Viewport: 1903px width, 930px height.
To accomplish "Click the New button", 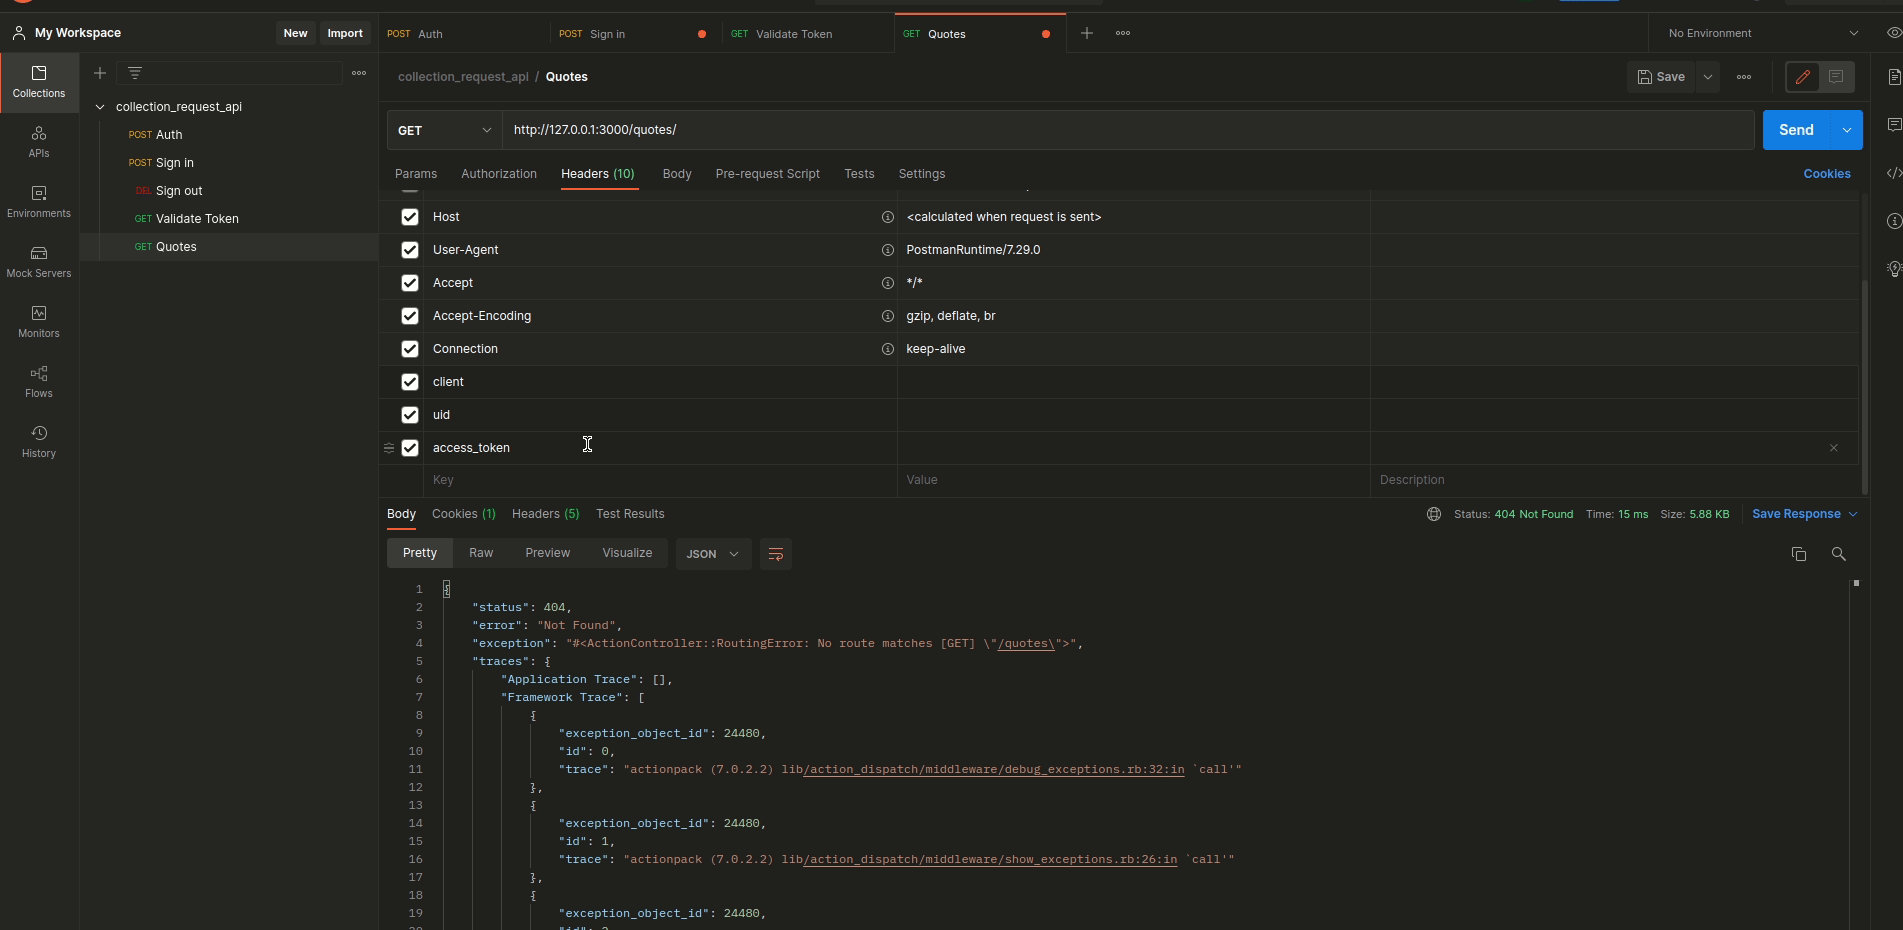I will pos(295,33).
